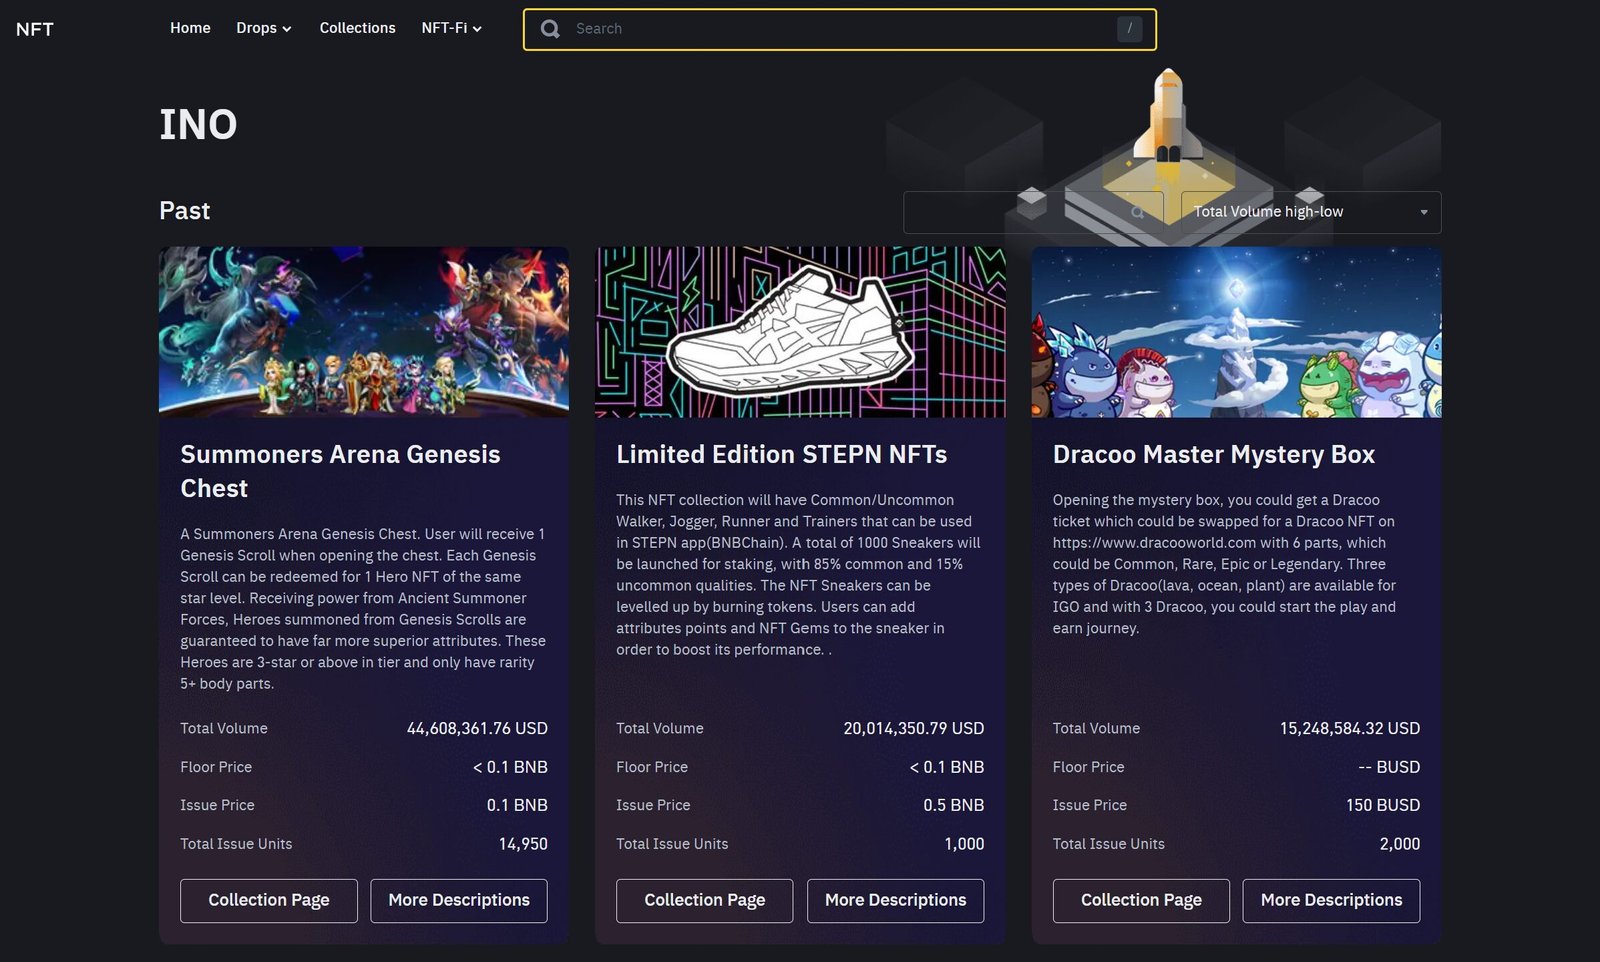
Task: Click the Summoners Arena banner image
Action: (x=363, y=331)
